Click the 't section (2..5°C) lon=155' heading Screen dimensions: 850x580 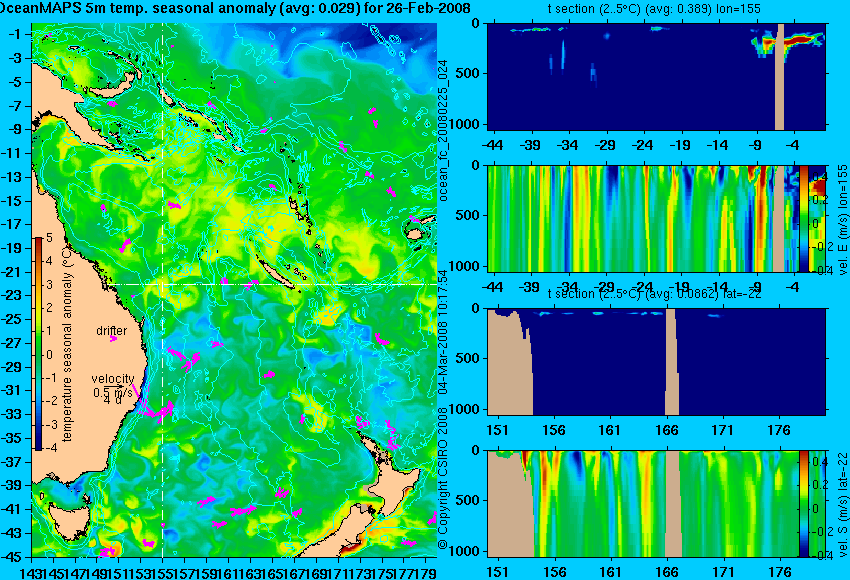[x=654, y=9]
